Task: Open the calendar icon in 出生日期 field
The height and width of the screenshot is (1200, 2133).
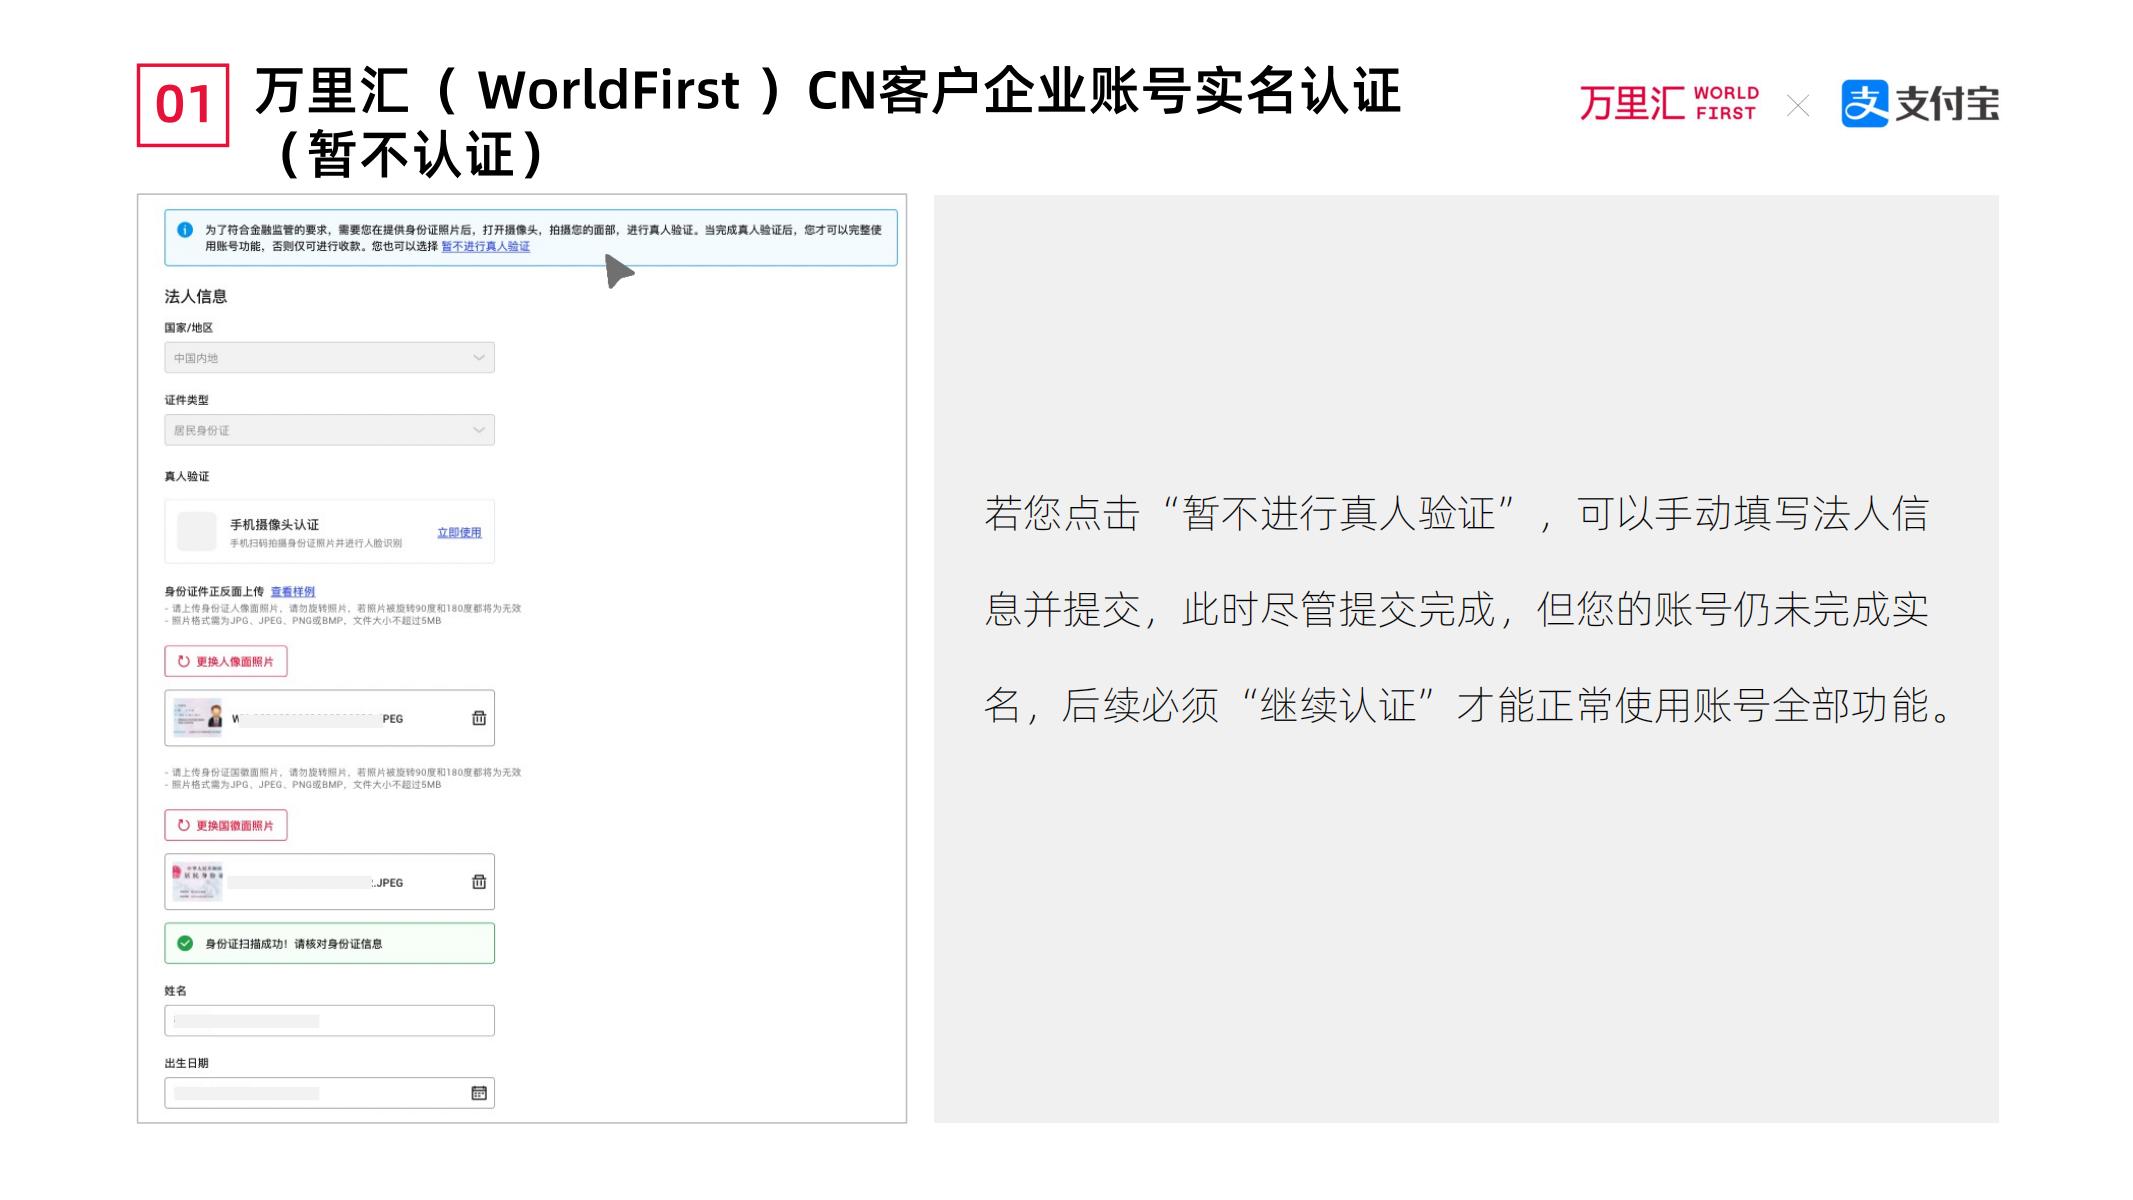Action: coord(479,1093)
